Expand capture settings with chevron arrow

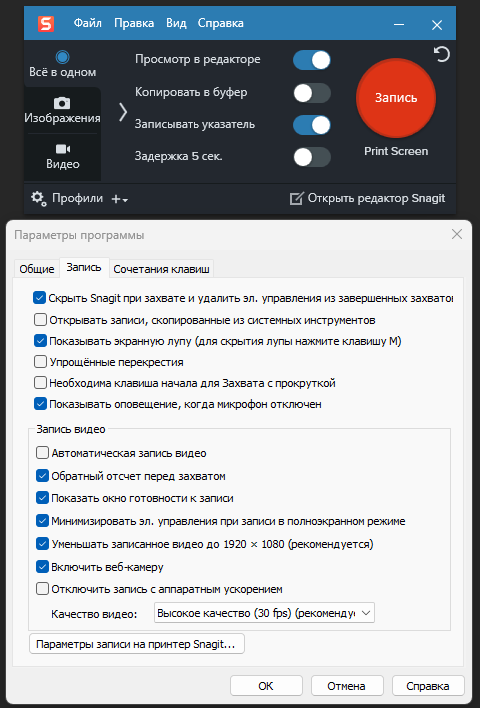tap(123, 112)
